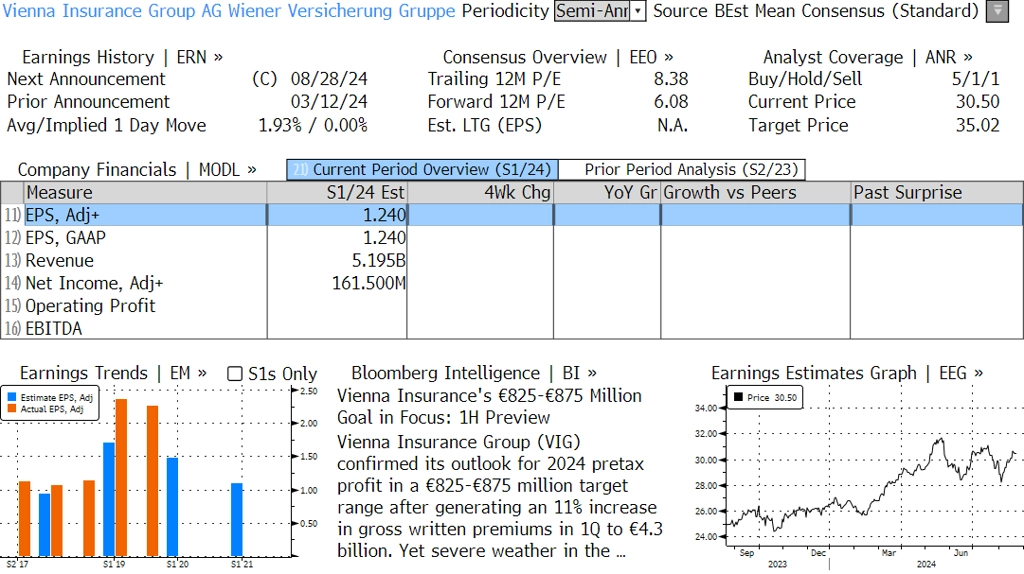Select the Revenue measure row
1024x574 pixels.
512,261
